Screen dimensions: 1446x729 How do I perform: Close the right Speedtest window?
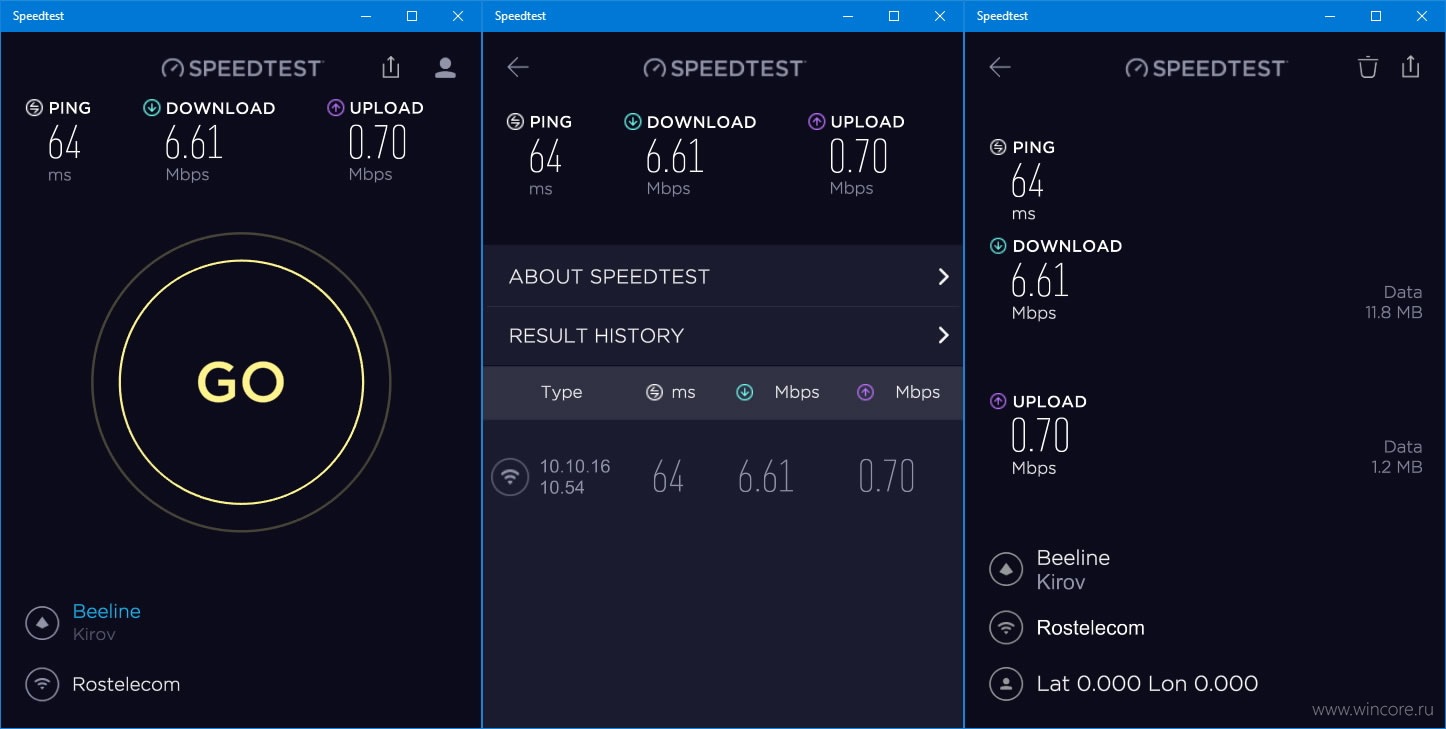(x=1422, y=16)
